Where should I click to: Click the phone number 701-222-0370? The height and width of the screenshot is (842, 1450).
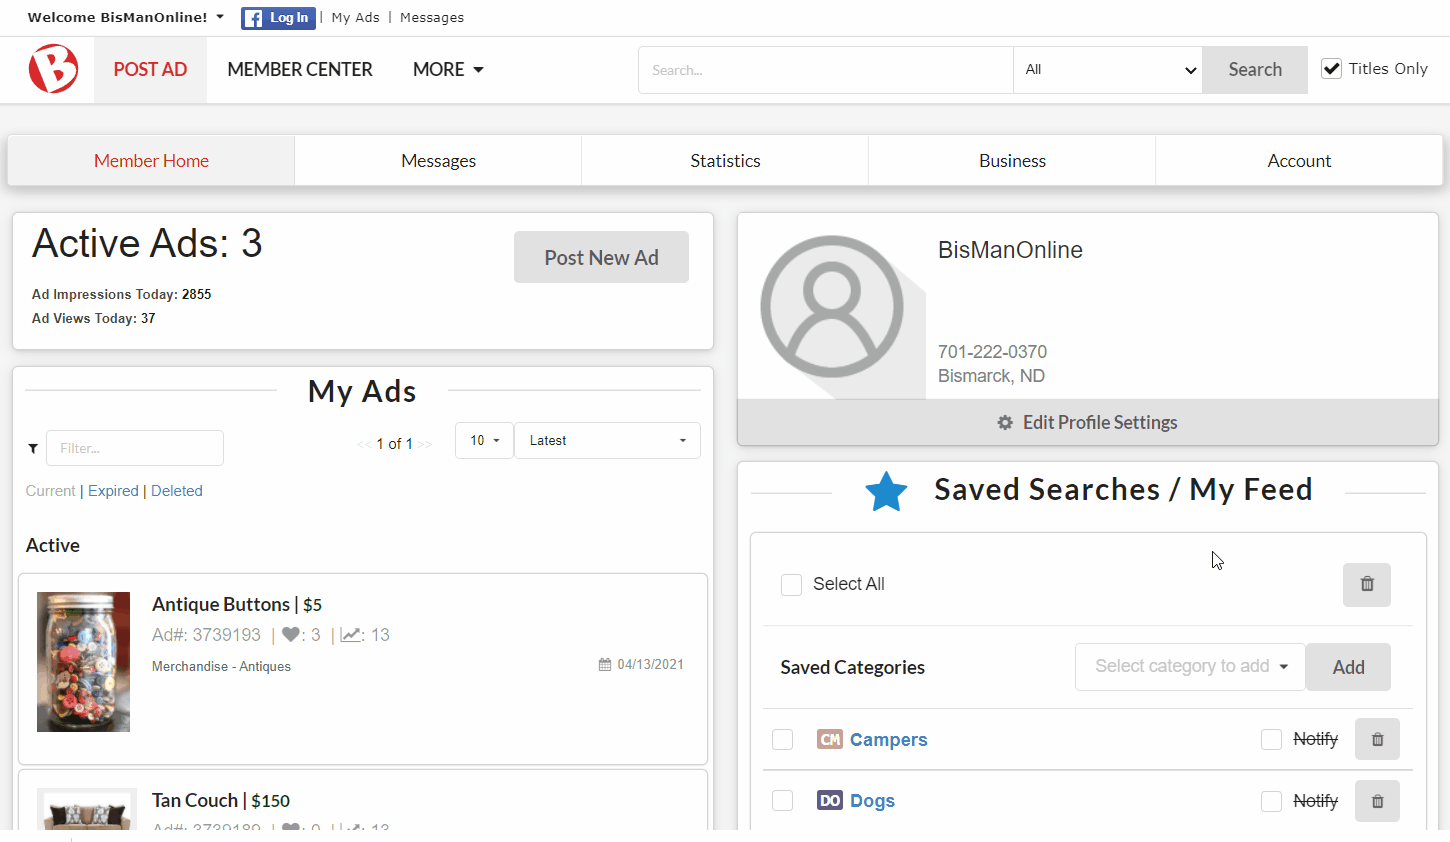pos(992,352)
